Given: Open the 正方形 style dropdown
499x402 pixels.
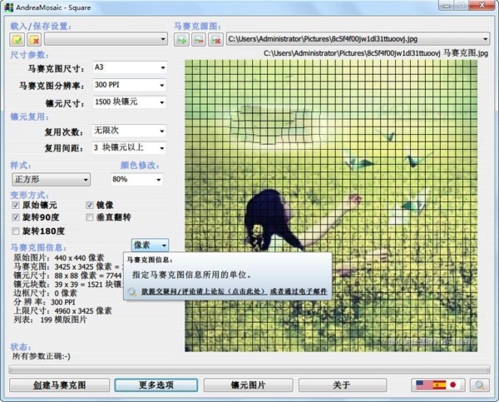Looking at the screenshot, I should 51,179.
